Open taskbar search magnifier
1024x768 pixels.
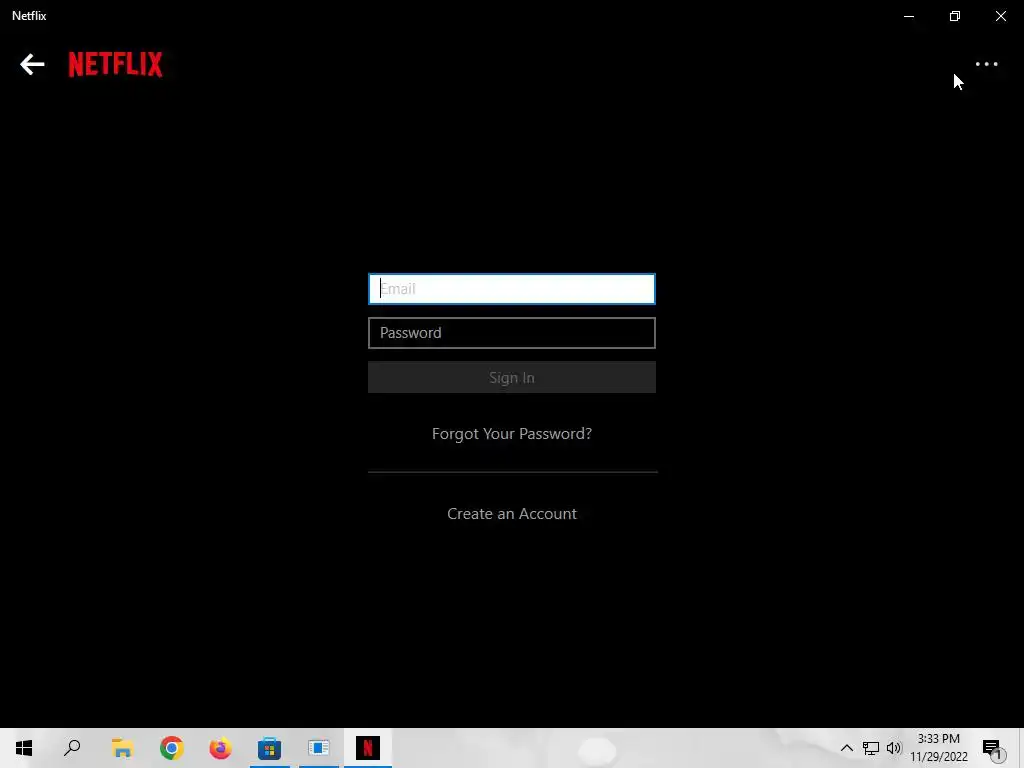click(x=72, y=748)
